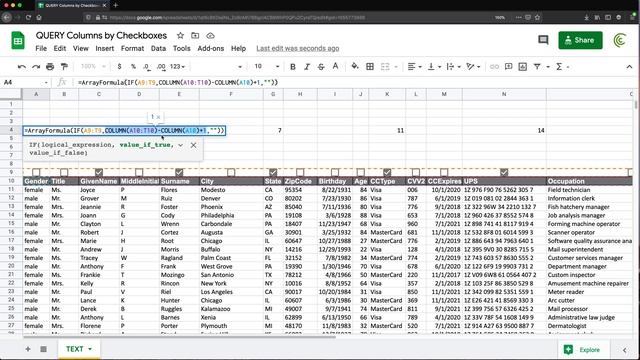
Task: Open the Text color picker
Action: click(x=335, y=67)
